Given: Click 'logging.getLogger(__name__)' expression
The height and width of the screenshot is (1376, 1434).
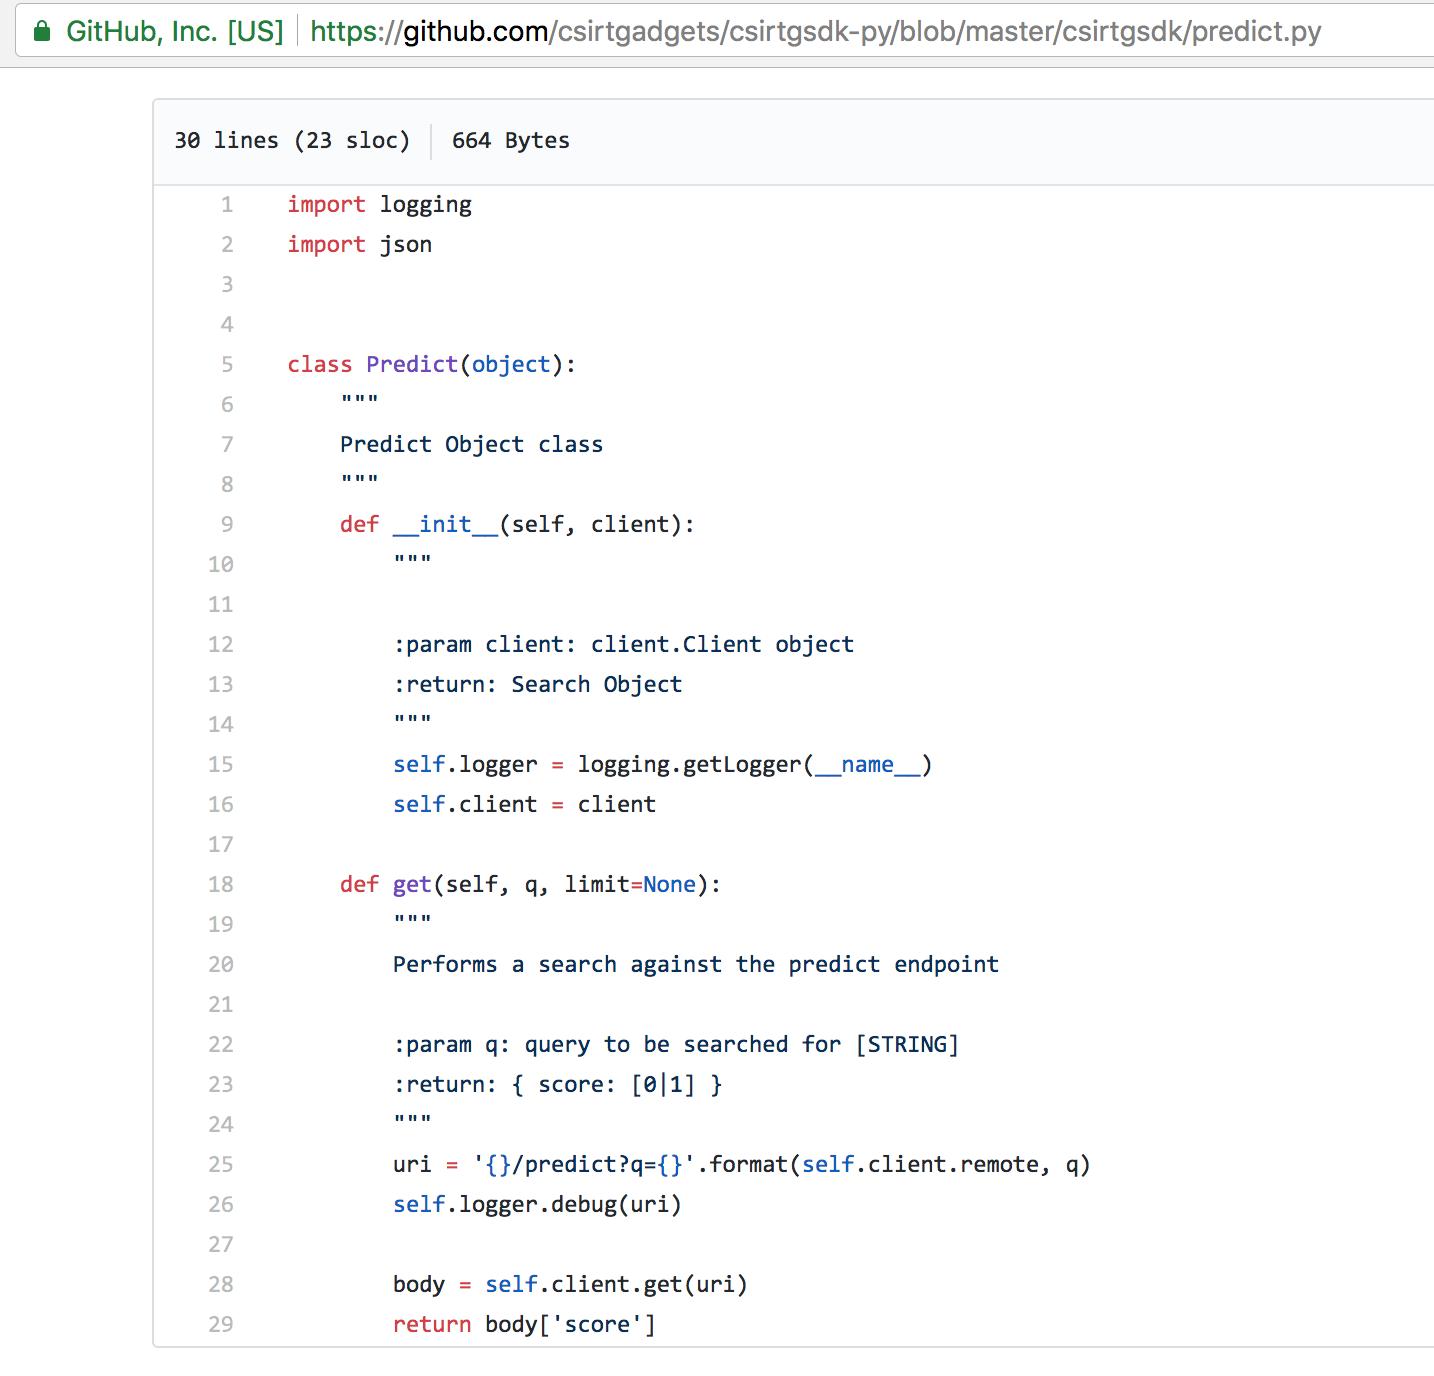Looking at the screenshot, I should 755,765.
